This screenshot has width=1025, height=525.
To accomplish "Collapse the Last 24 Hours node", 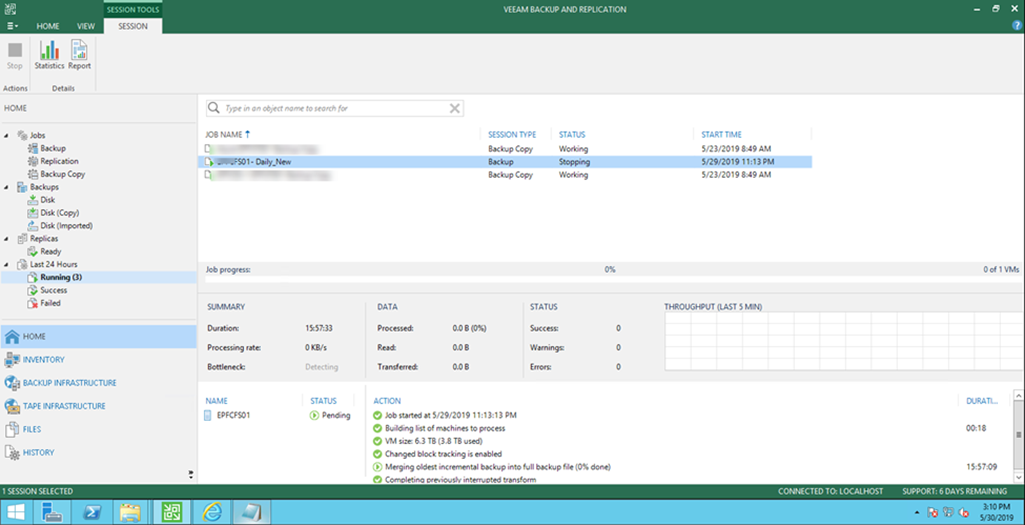I will click(7, 264).
